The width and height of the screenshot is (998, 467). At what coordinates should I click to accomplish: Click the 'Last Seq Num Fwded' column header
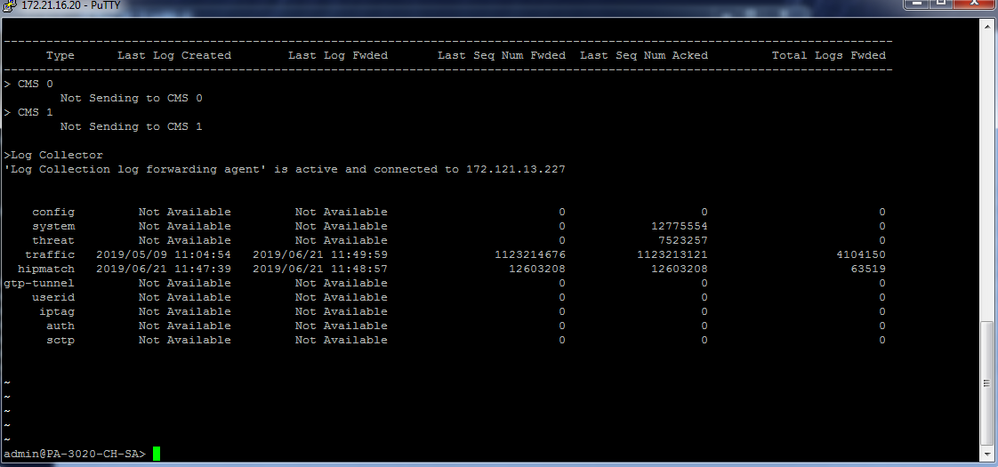502,55
